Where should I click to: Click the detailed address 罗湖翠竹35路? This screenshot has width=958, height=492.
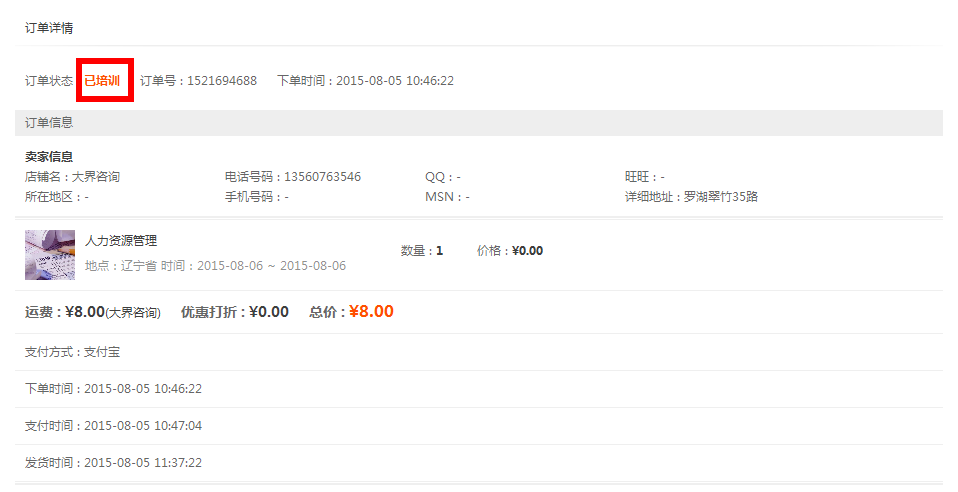tap(720, 197)
